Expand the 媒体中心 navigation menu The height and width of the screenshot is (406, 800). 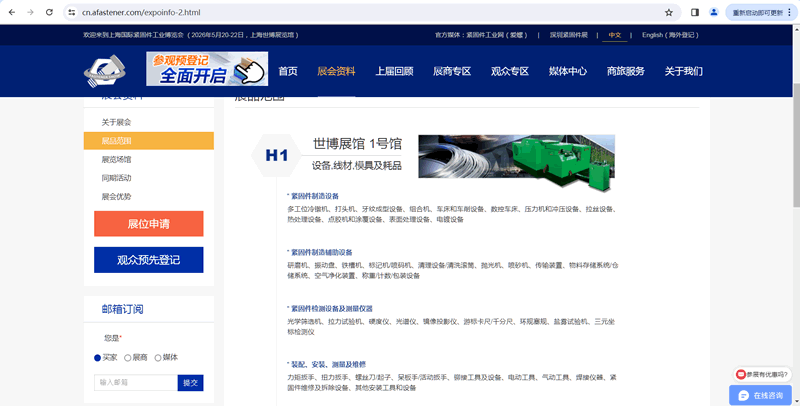click(567, 71)
